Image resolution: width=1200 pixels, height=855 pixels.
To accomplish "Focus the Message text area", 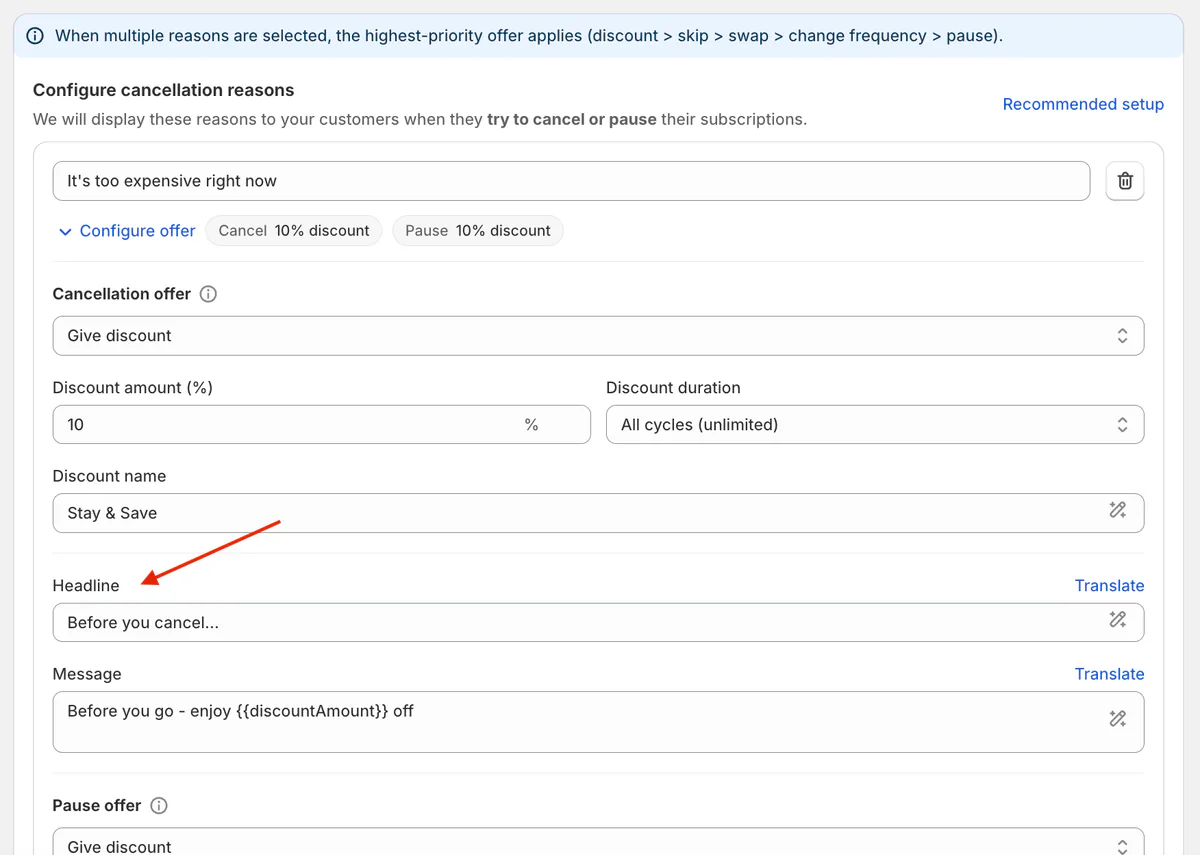I will click(x=598, y=722).
